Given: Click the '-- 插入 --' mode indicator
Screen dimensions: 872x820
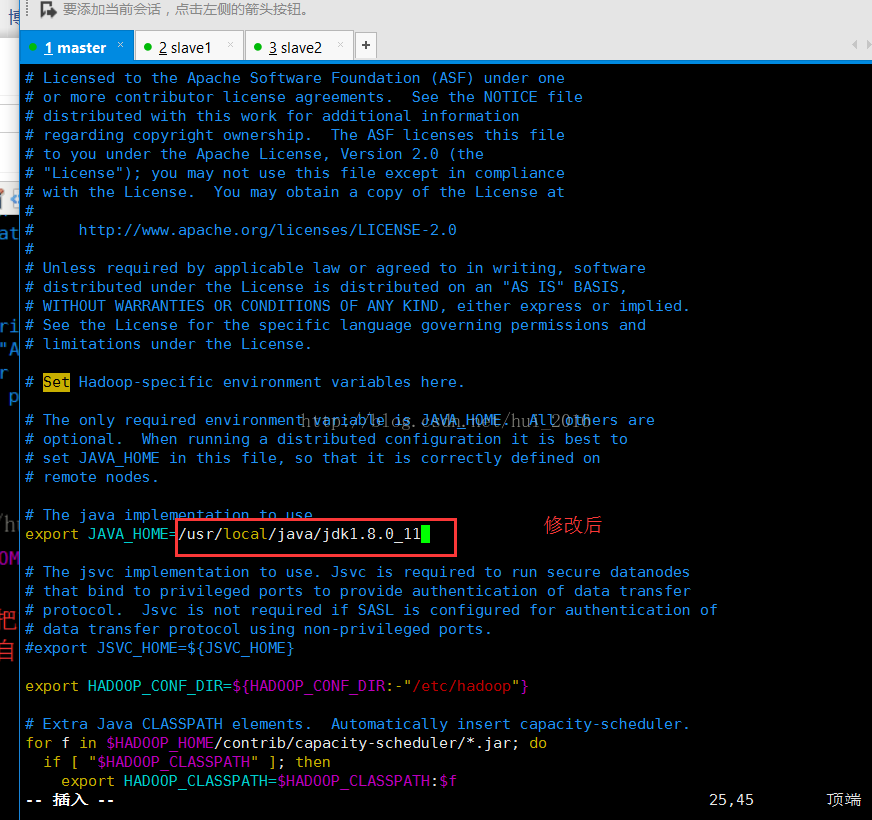Looking at the screenshot, I should tap(70, 800).
